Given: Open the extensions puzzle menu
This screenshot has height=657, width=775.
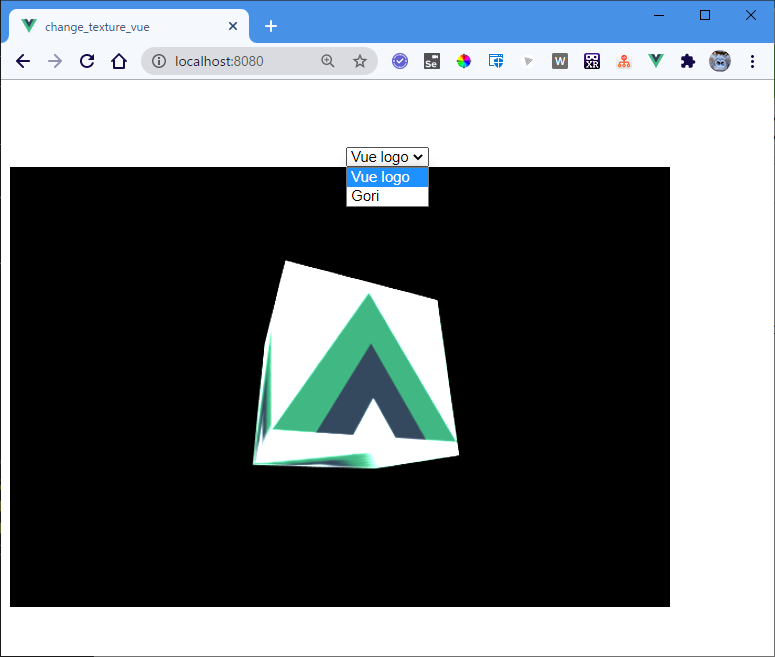Looking at the screenshot, I should click(x=688, y=61).
